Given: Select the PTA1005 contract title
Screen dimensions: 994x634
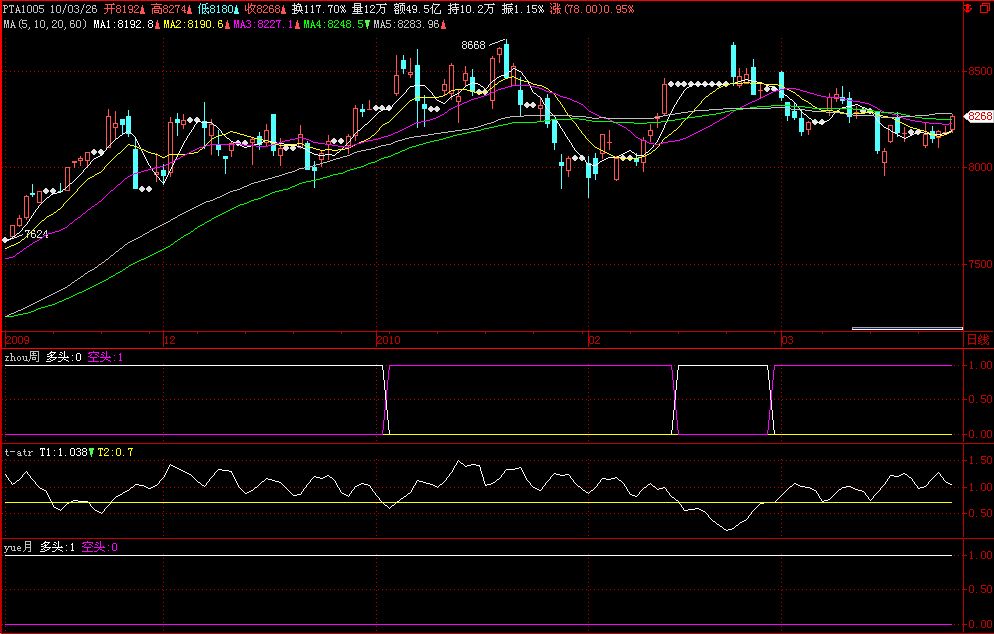Looking at the screenshot, I should 24,9.
